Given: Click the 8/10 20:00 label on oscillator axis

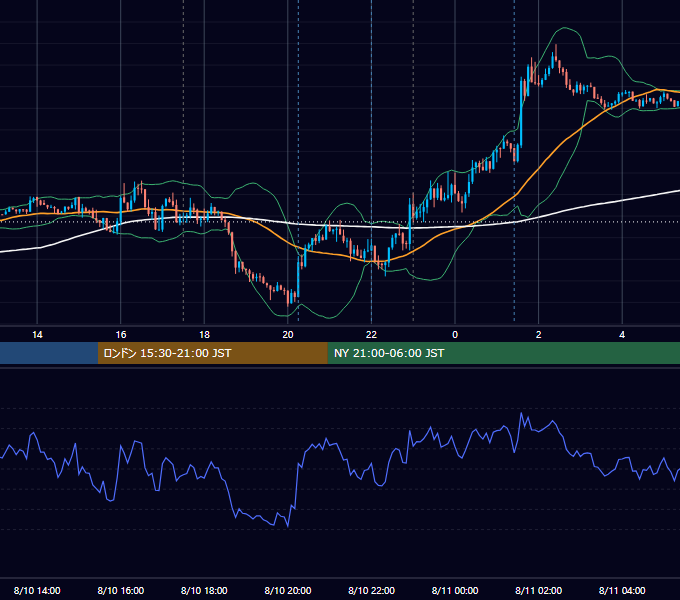Looking at the screenshot, I should pos(288,590).
